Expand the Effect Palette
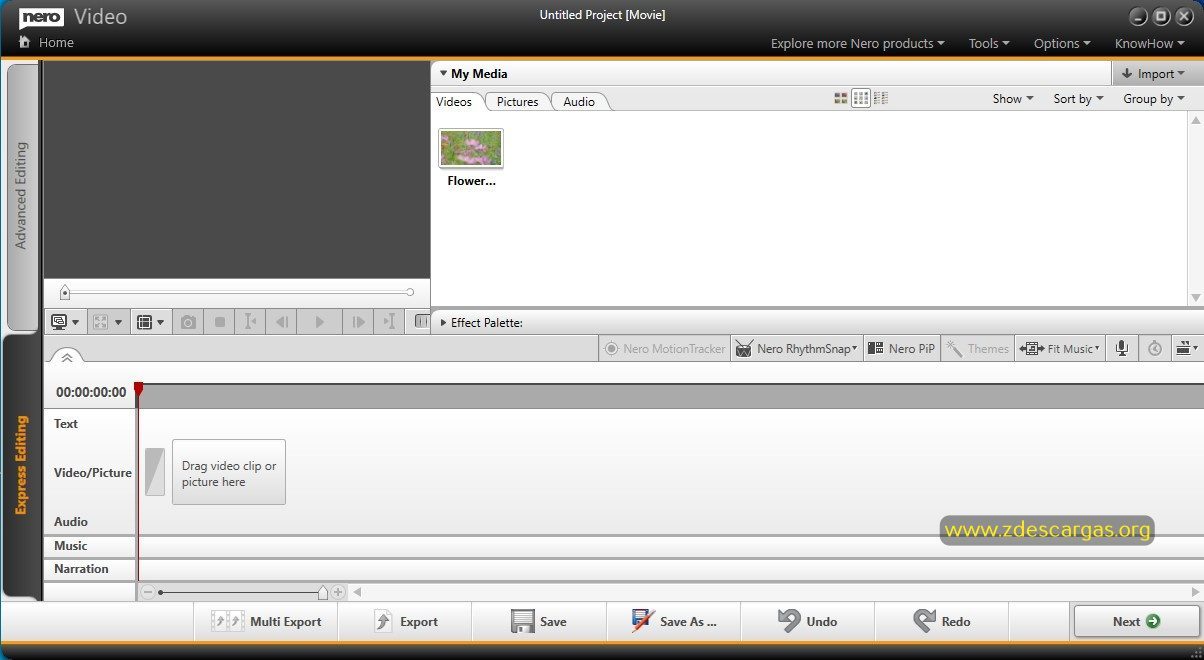This screenshot has width=1204, height=660. point(443,323)
